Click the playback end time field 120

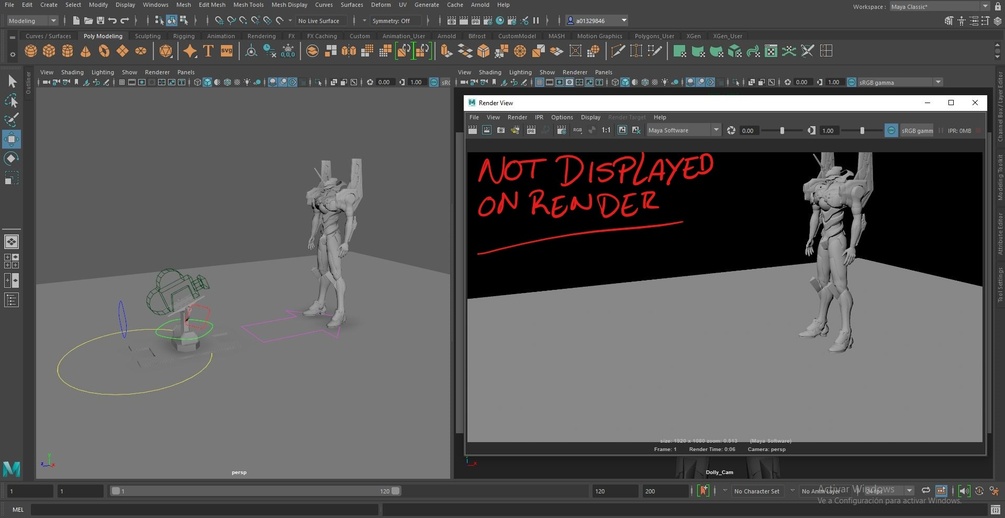click(615, 491)
